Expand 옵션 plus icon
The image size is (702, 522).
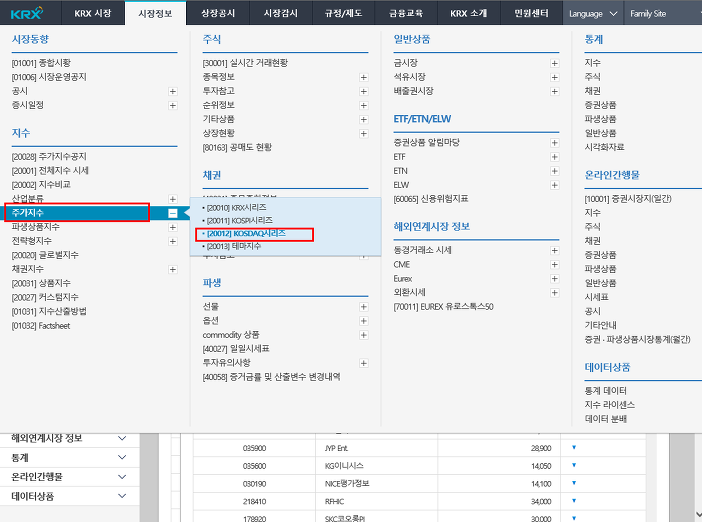point(364,321)
